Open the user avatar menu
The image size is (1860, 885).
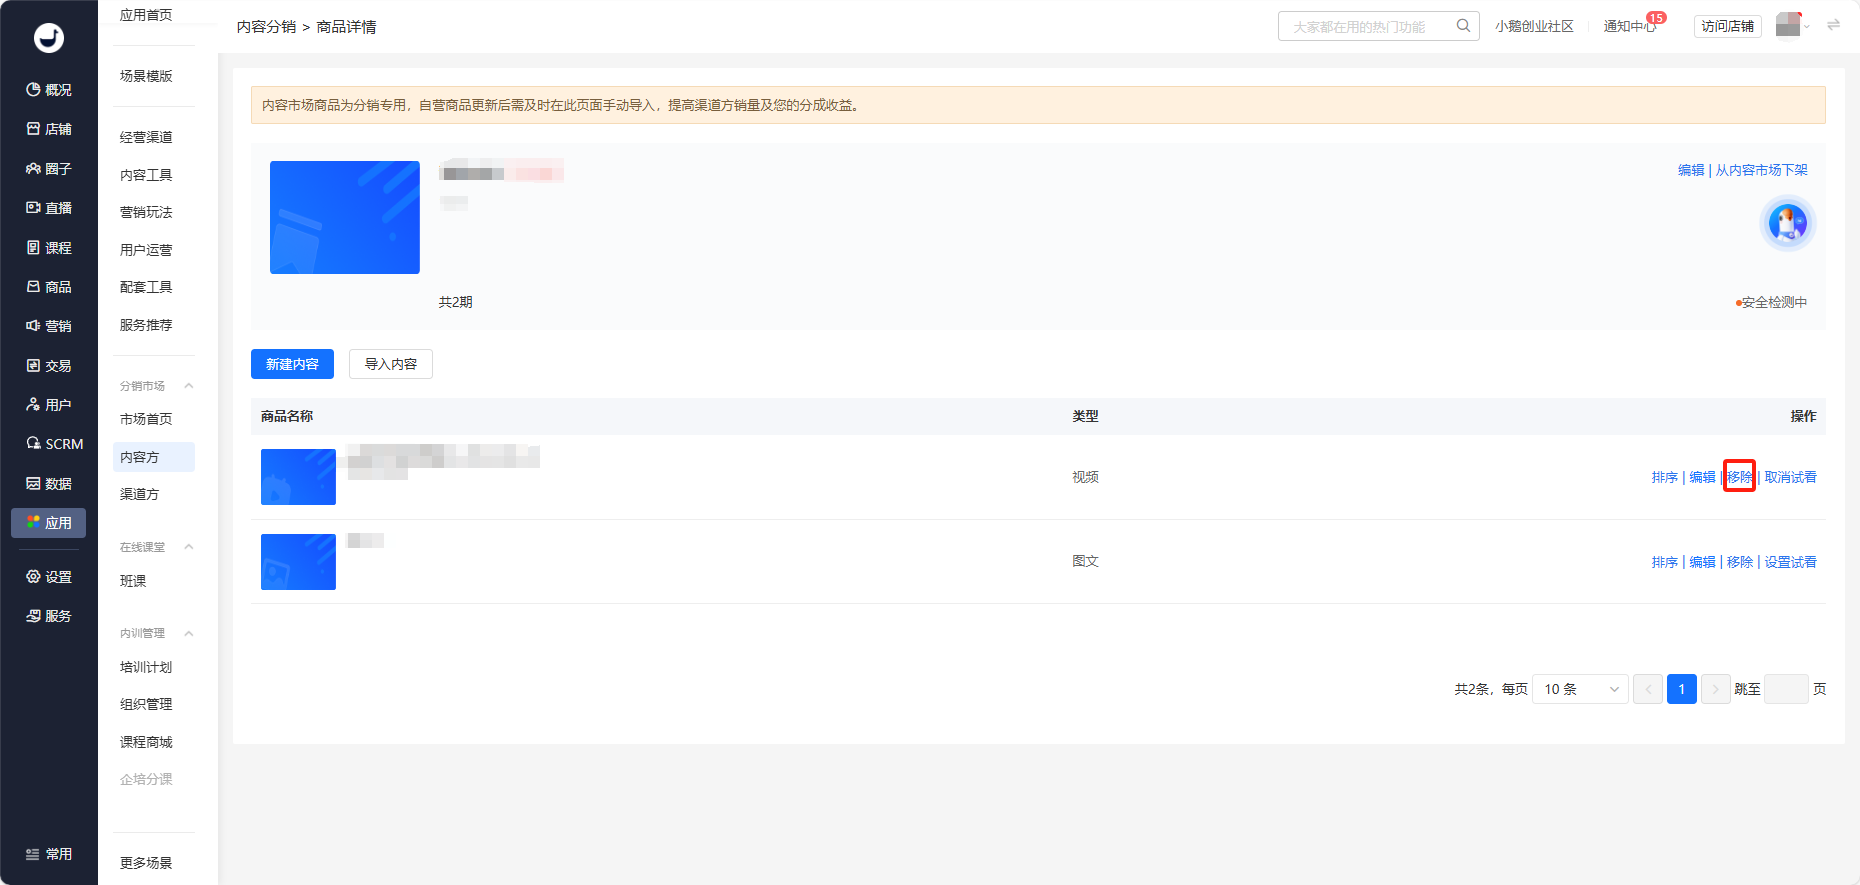[1788, 24]
